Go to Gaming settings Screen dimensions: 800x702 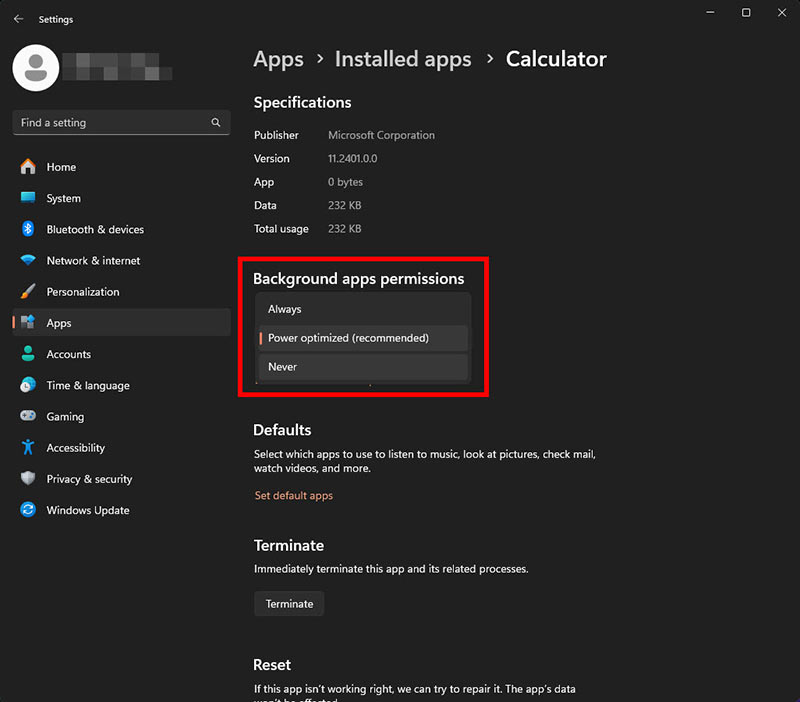[x=121, y=416]
